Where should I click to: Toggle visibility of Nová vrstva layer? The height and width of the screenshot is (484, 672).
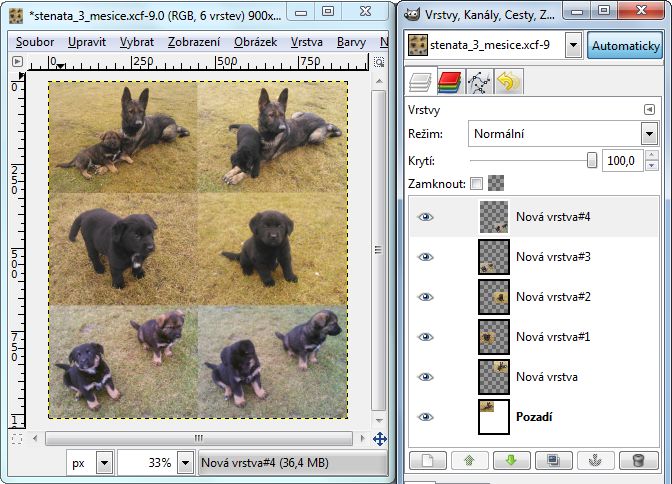point(426,377)
